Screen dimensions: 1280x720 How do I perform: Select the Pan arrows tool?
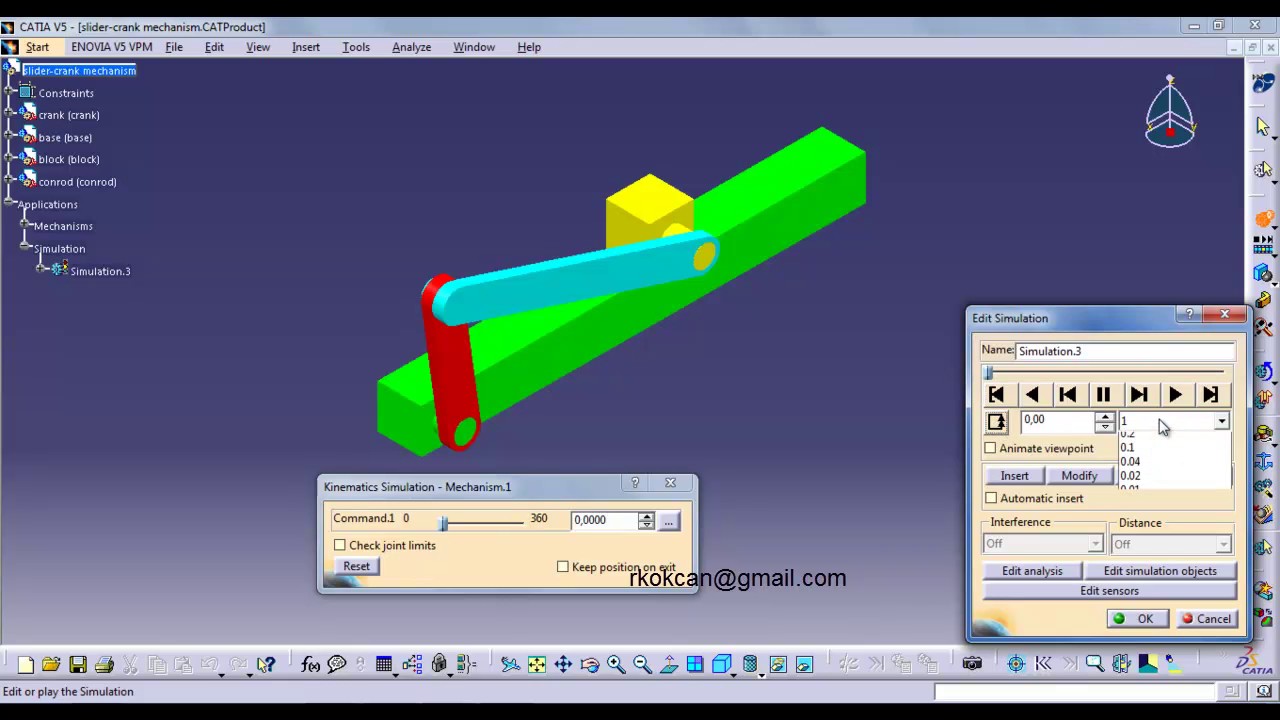[x=563, y=664]
